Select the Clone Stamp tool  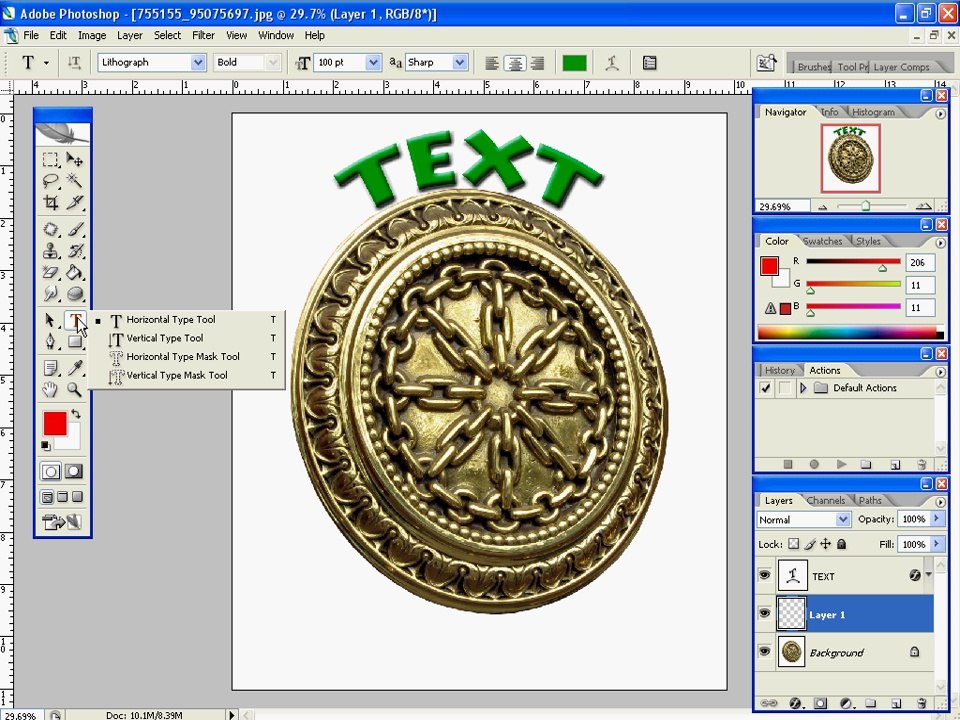tap(51, 250)
